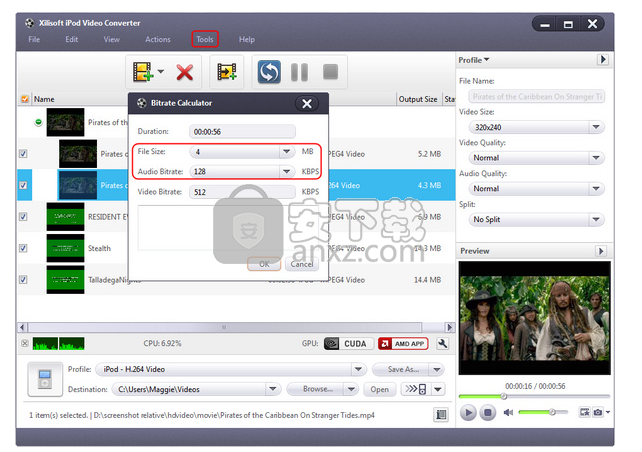
Task: Open the File Size dropdown in calculator
Action: (x=286, y=151)
